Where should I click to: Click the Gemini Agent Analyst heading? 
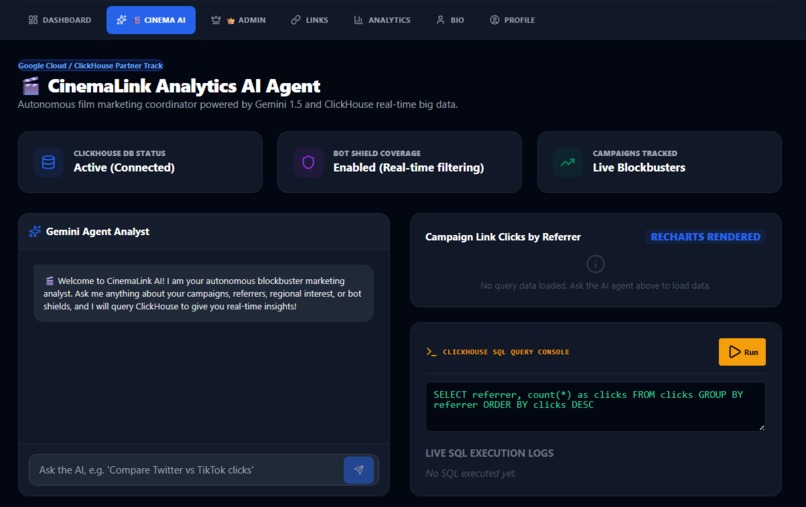point(98,231)
